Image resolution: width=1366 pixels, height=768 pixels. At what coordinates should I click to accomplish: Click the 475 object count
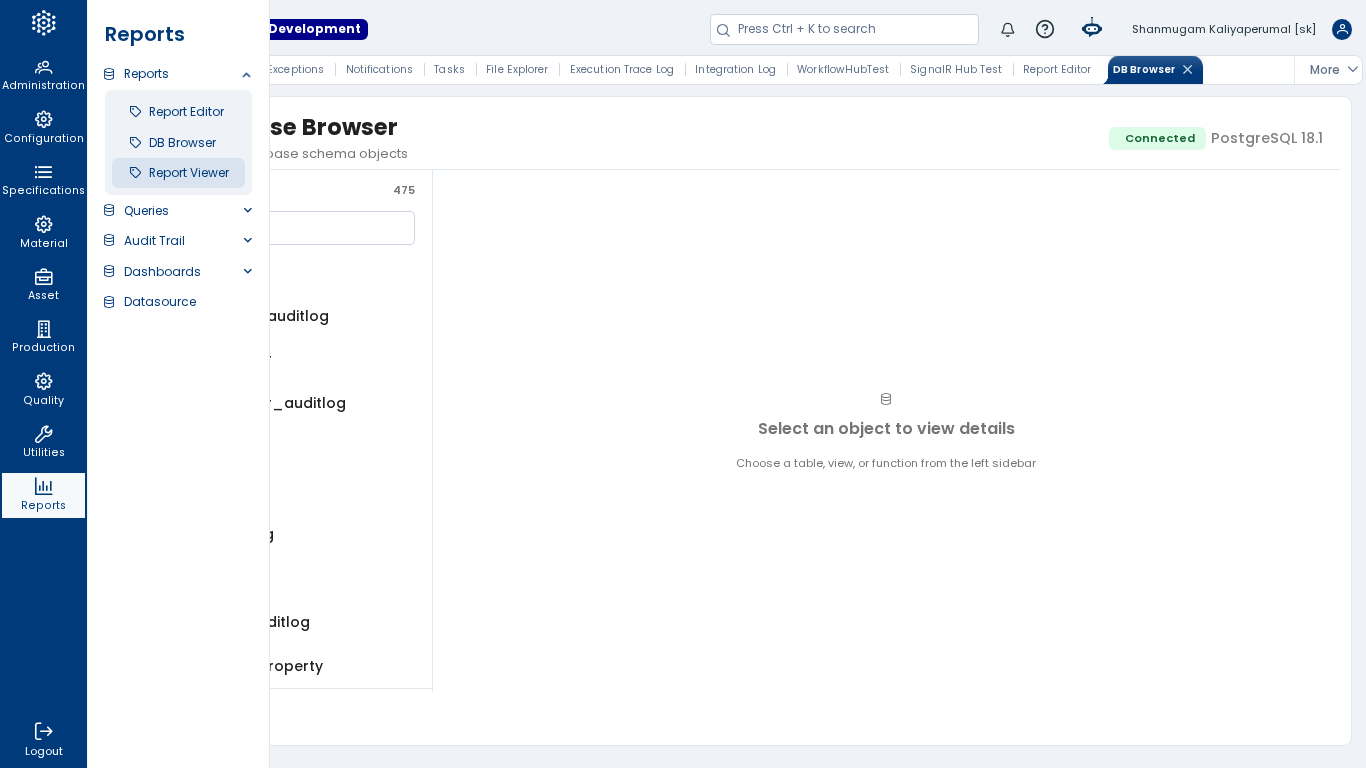(x=404, y=191)
